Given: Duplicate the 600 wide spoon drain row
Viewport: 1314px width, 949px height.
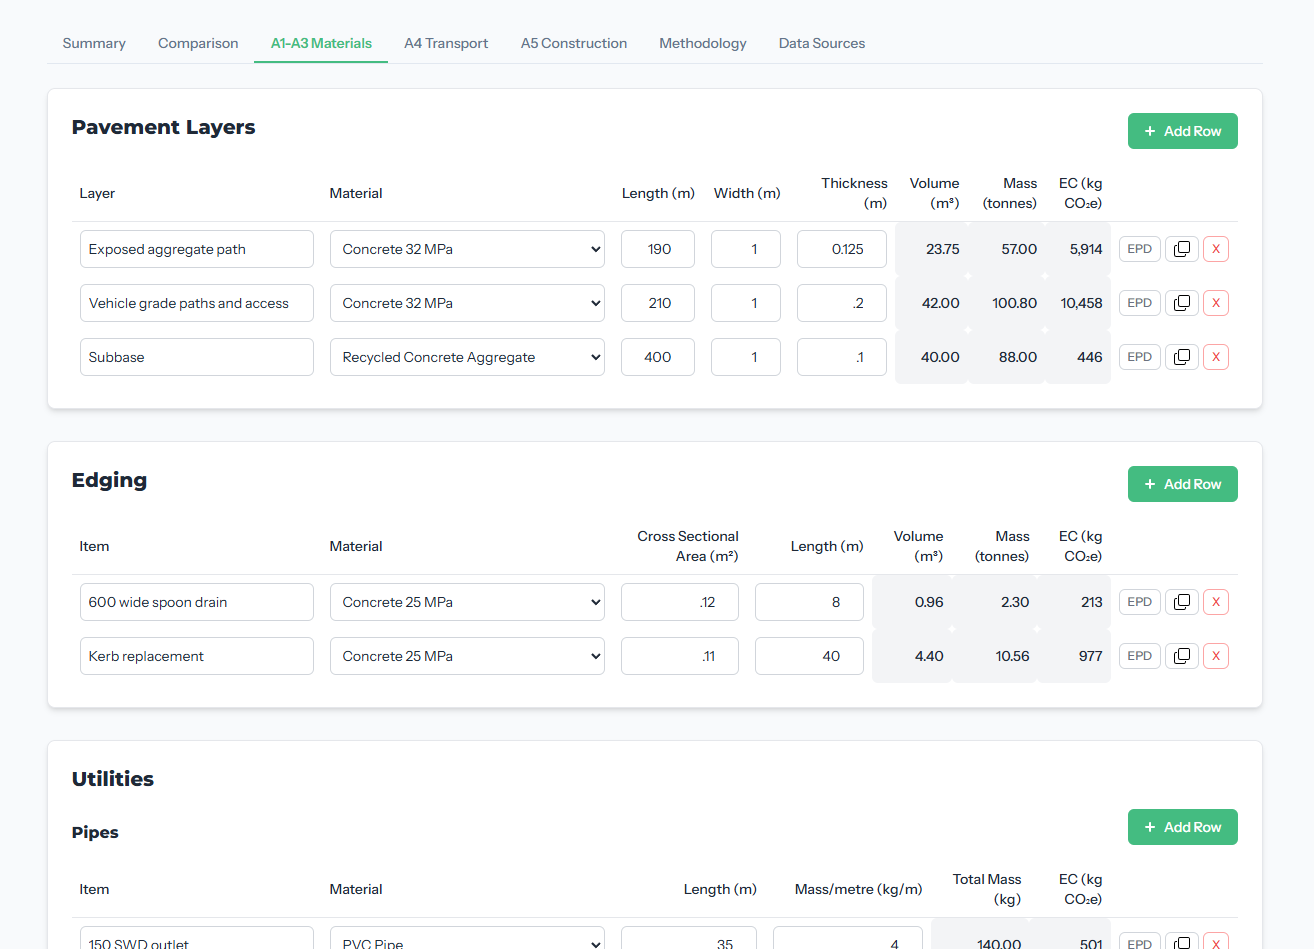Looking at the screenshot, I should [1181, 602].
